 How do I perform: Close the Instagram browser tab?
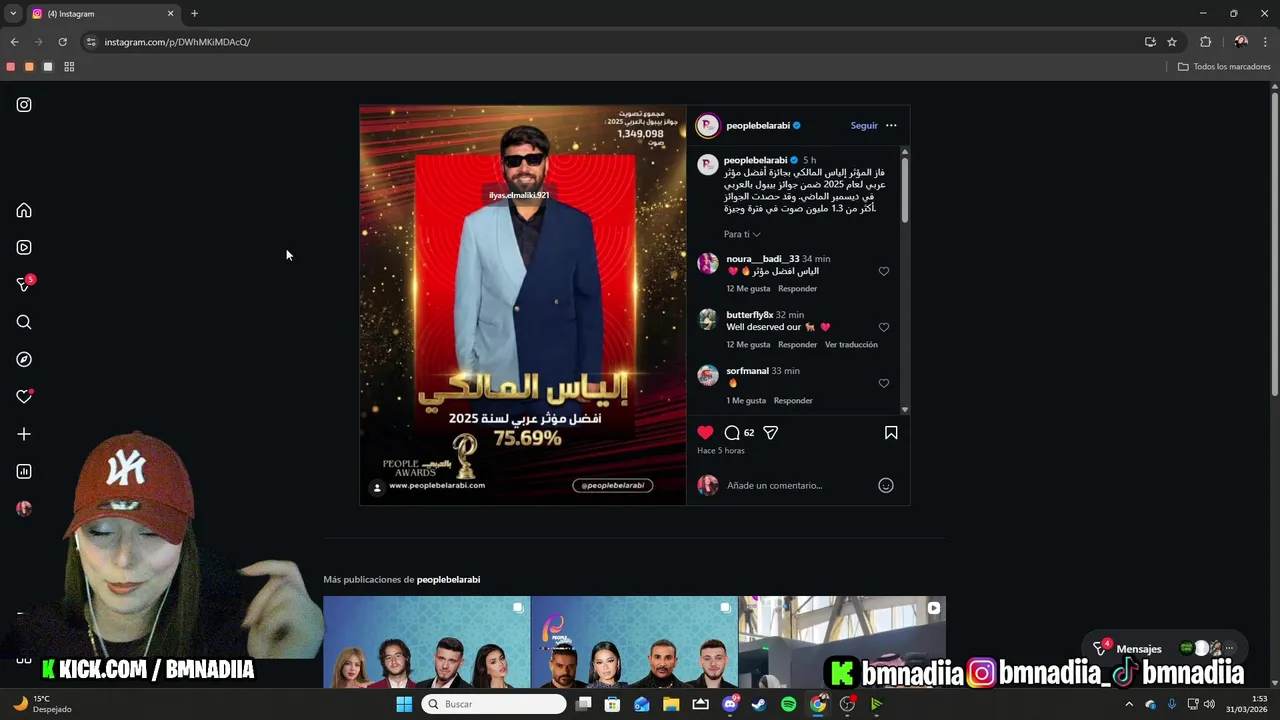click(x=170, y=14)
